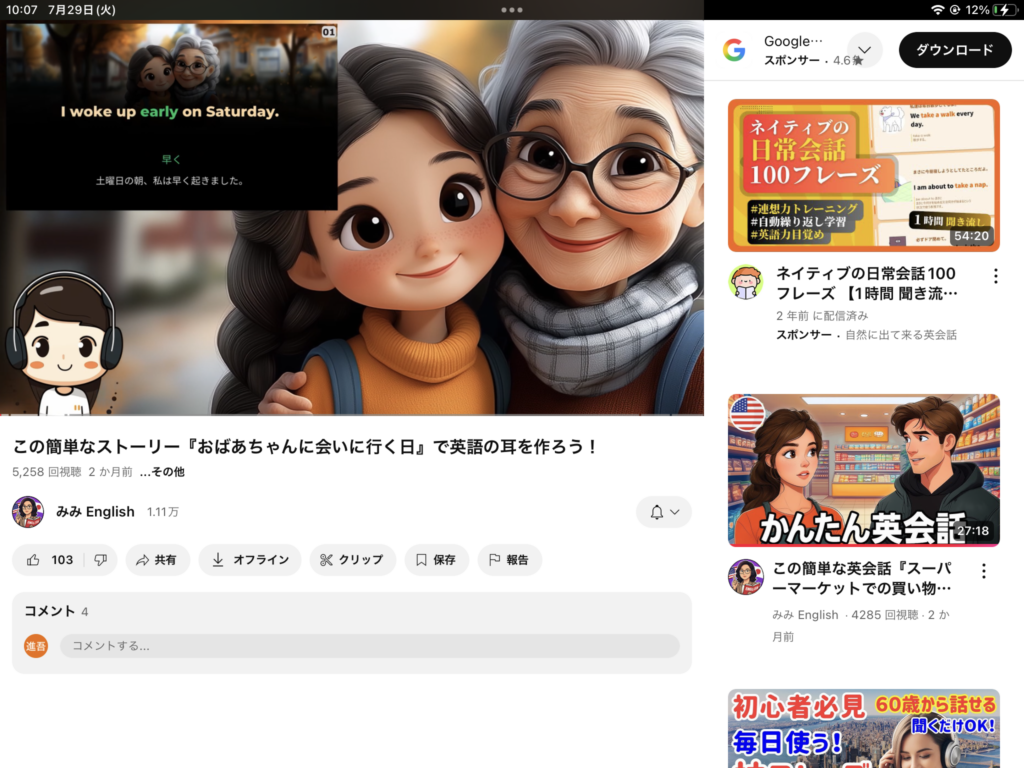Expand video description with …その他

pyautogui.click(x=162, y=472)
